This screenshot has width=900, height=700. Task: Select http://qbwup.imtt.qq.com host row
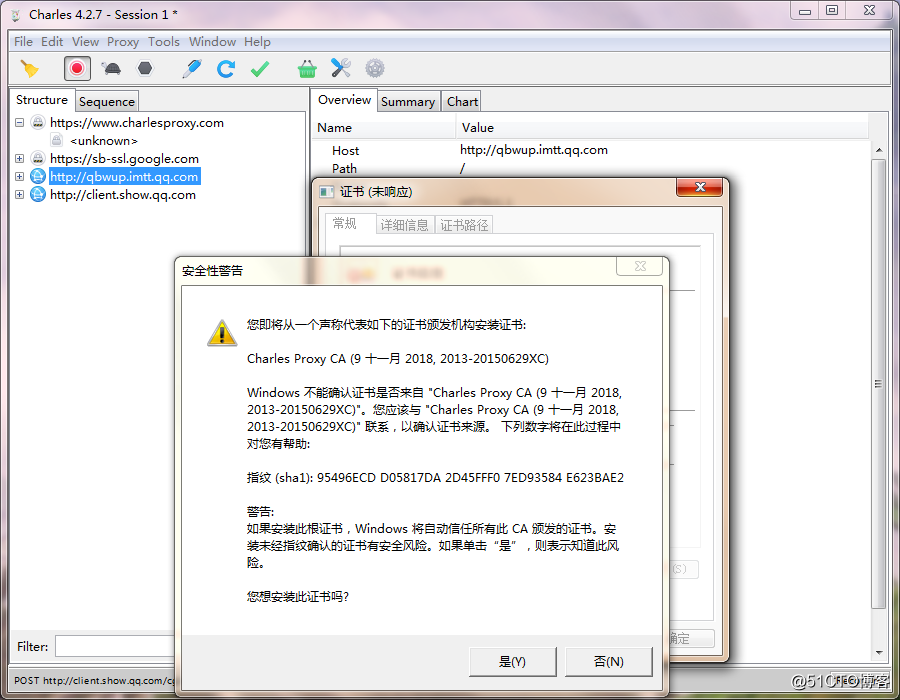(124, 177)
